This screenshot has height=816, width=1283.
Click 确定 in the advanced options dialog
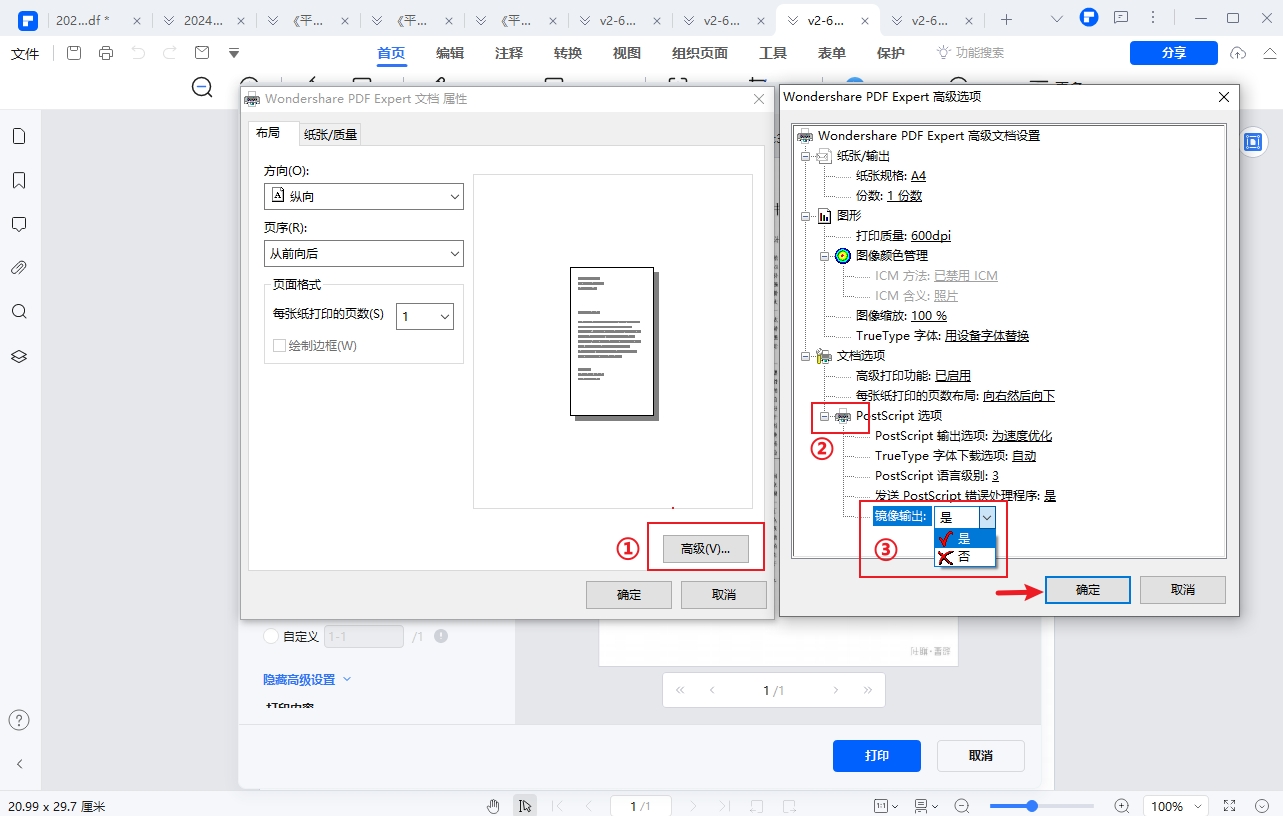[1088, 590]
